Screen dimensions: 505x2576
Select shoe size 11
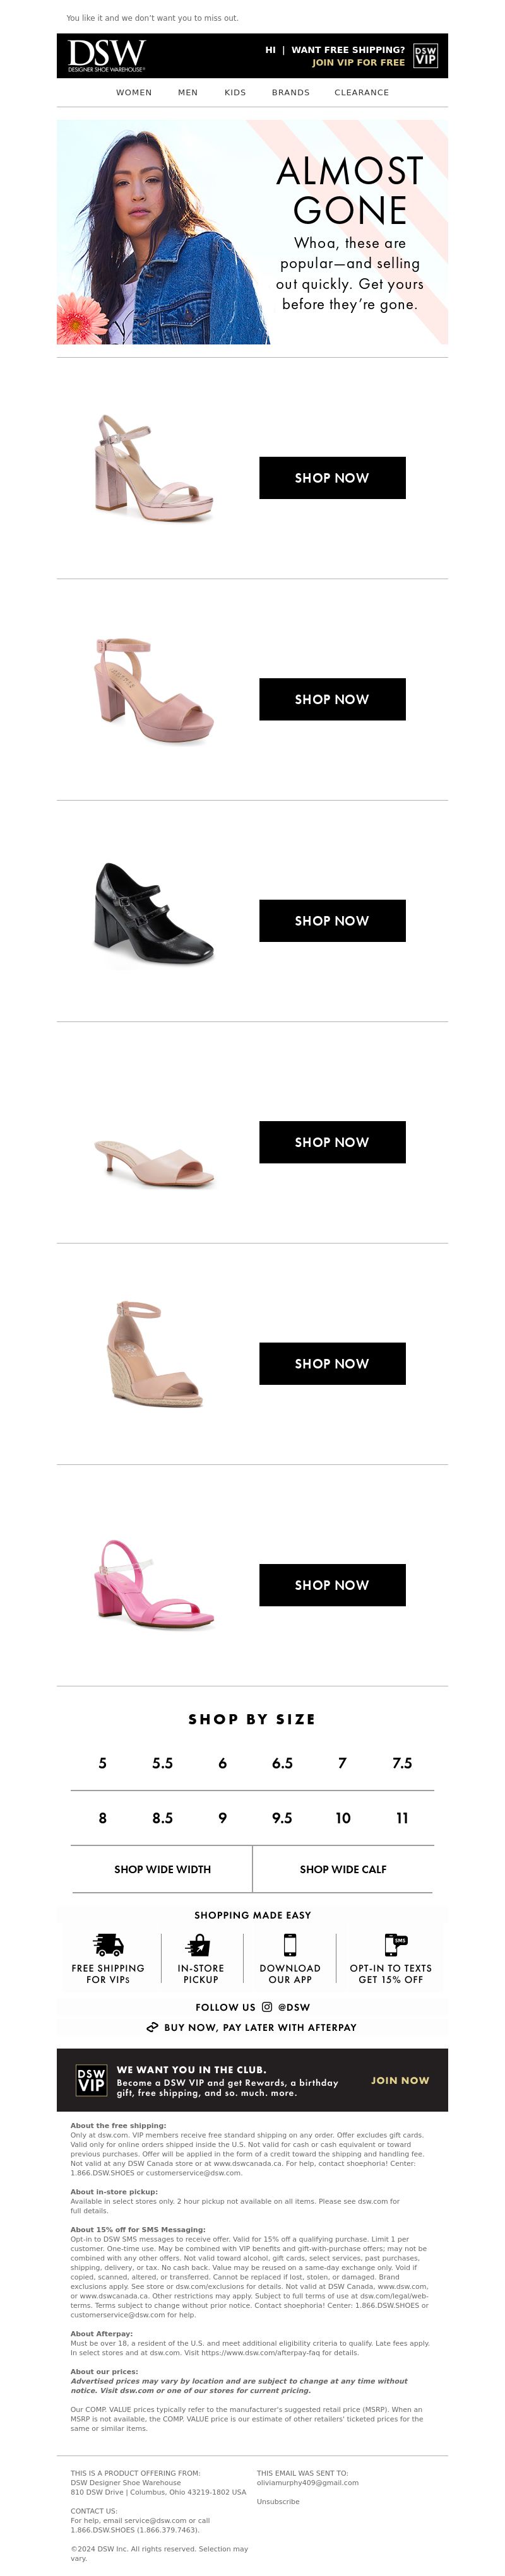click(x=402, y=1817)
